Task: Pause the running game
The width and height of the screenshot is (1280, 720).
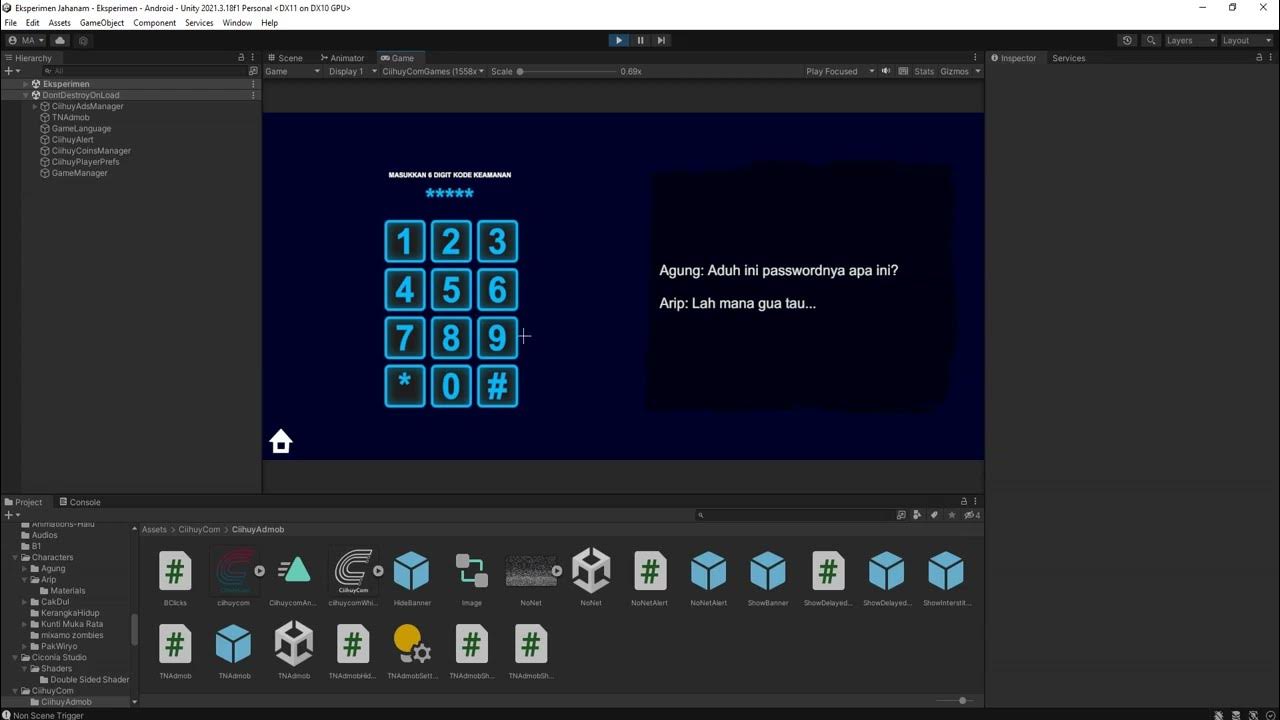Action: 641,40
